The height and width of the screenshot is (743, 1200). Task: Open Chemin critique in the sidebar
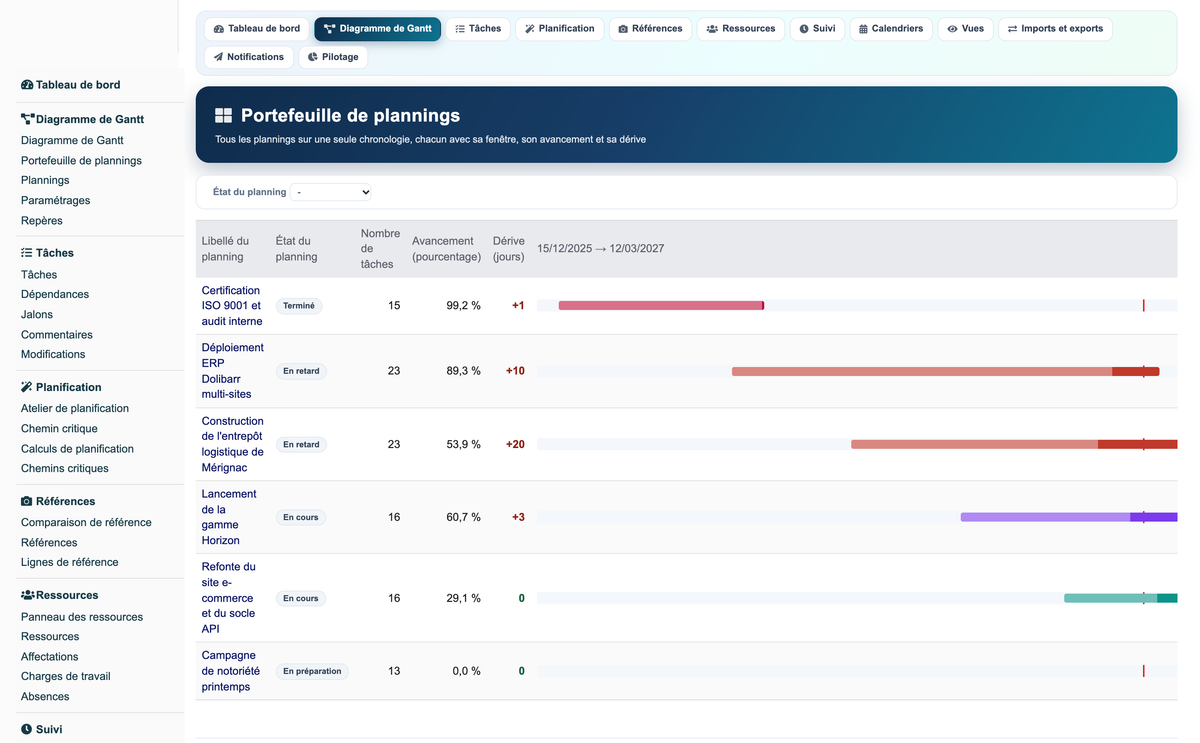pyautogui.click(x=59, y=429)
